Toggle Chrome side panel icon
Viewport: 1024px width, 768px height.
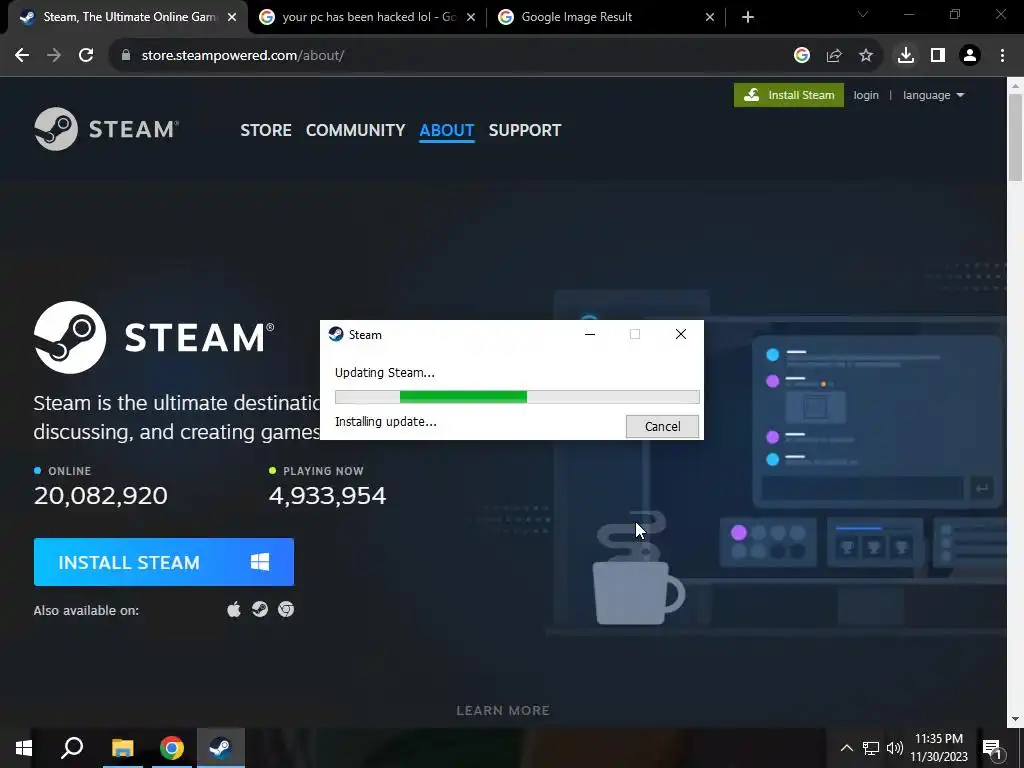938,56
